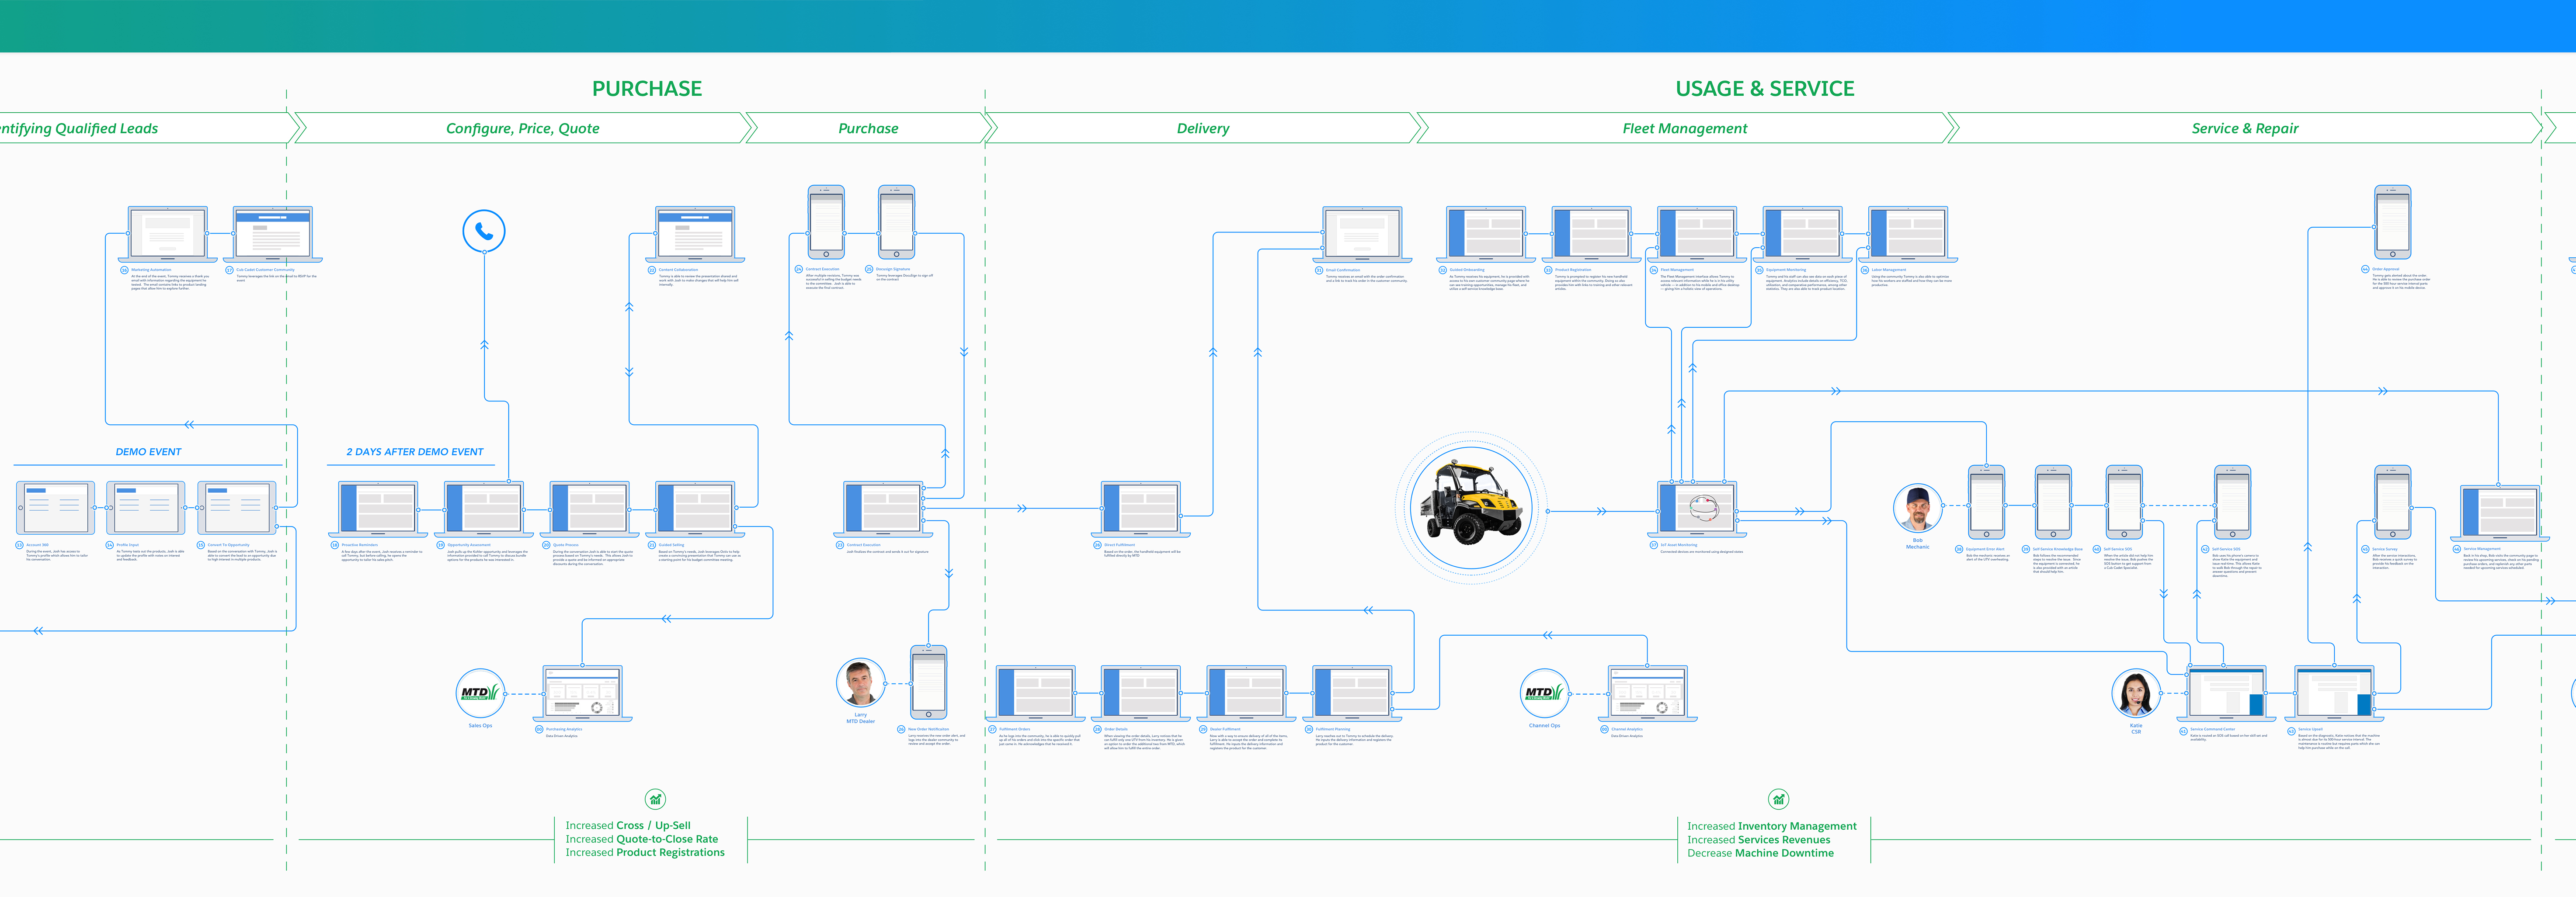Viewport: 2576px width, 897px height.
Task: Open the Proactive Reminders laptop mockup
Action: [379, 509]
